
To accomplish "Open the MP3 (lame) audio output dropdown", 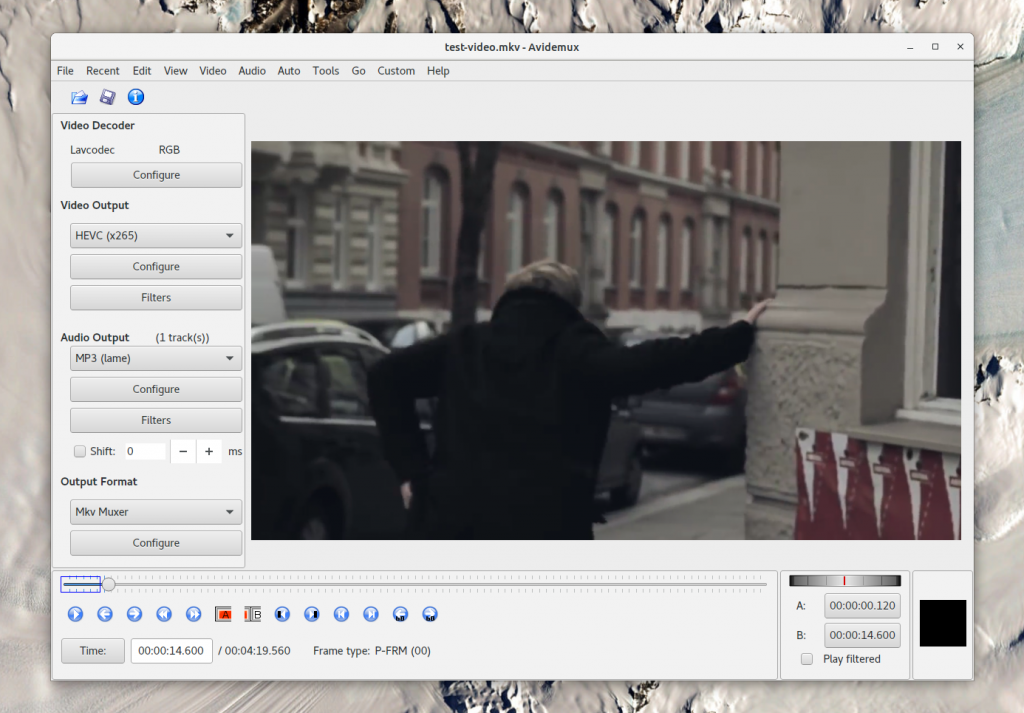I will coord(156,358).
